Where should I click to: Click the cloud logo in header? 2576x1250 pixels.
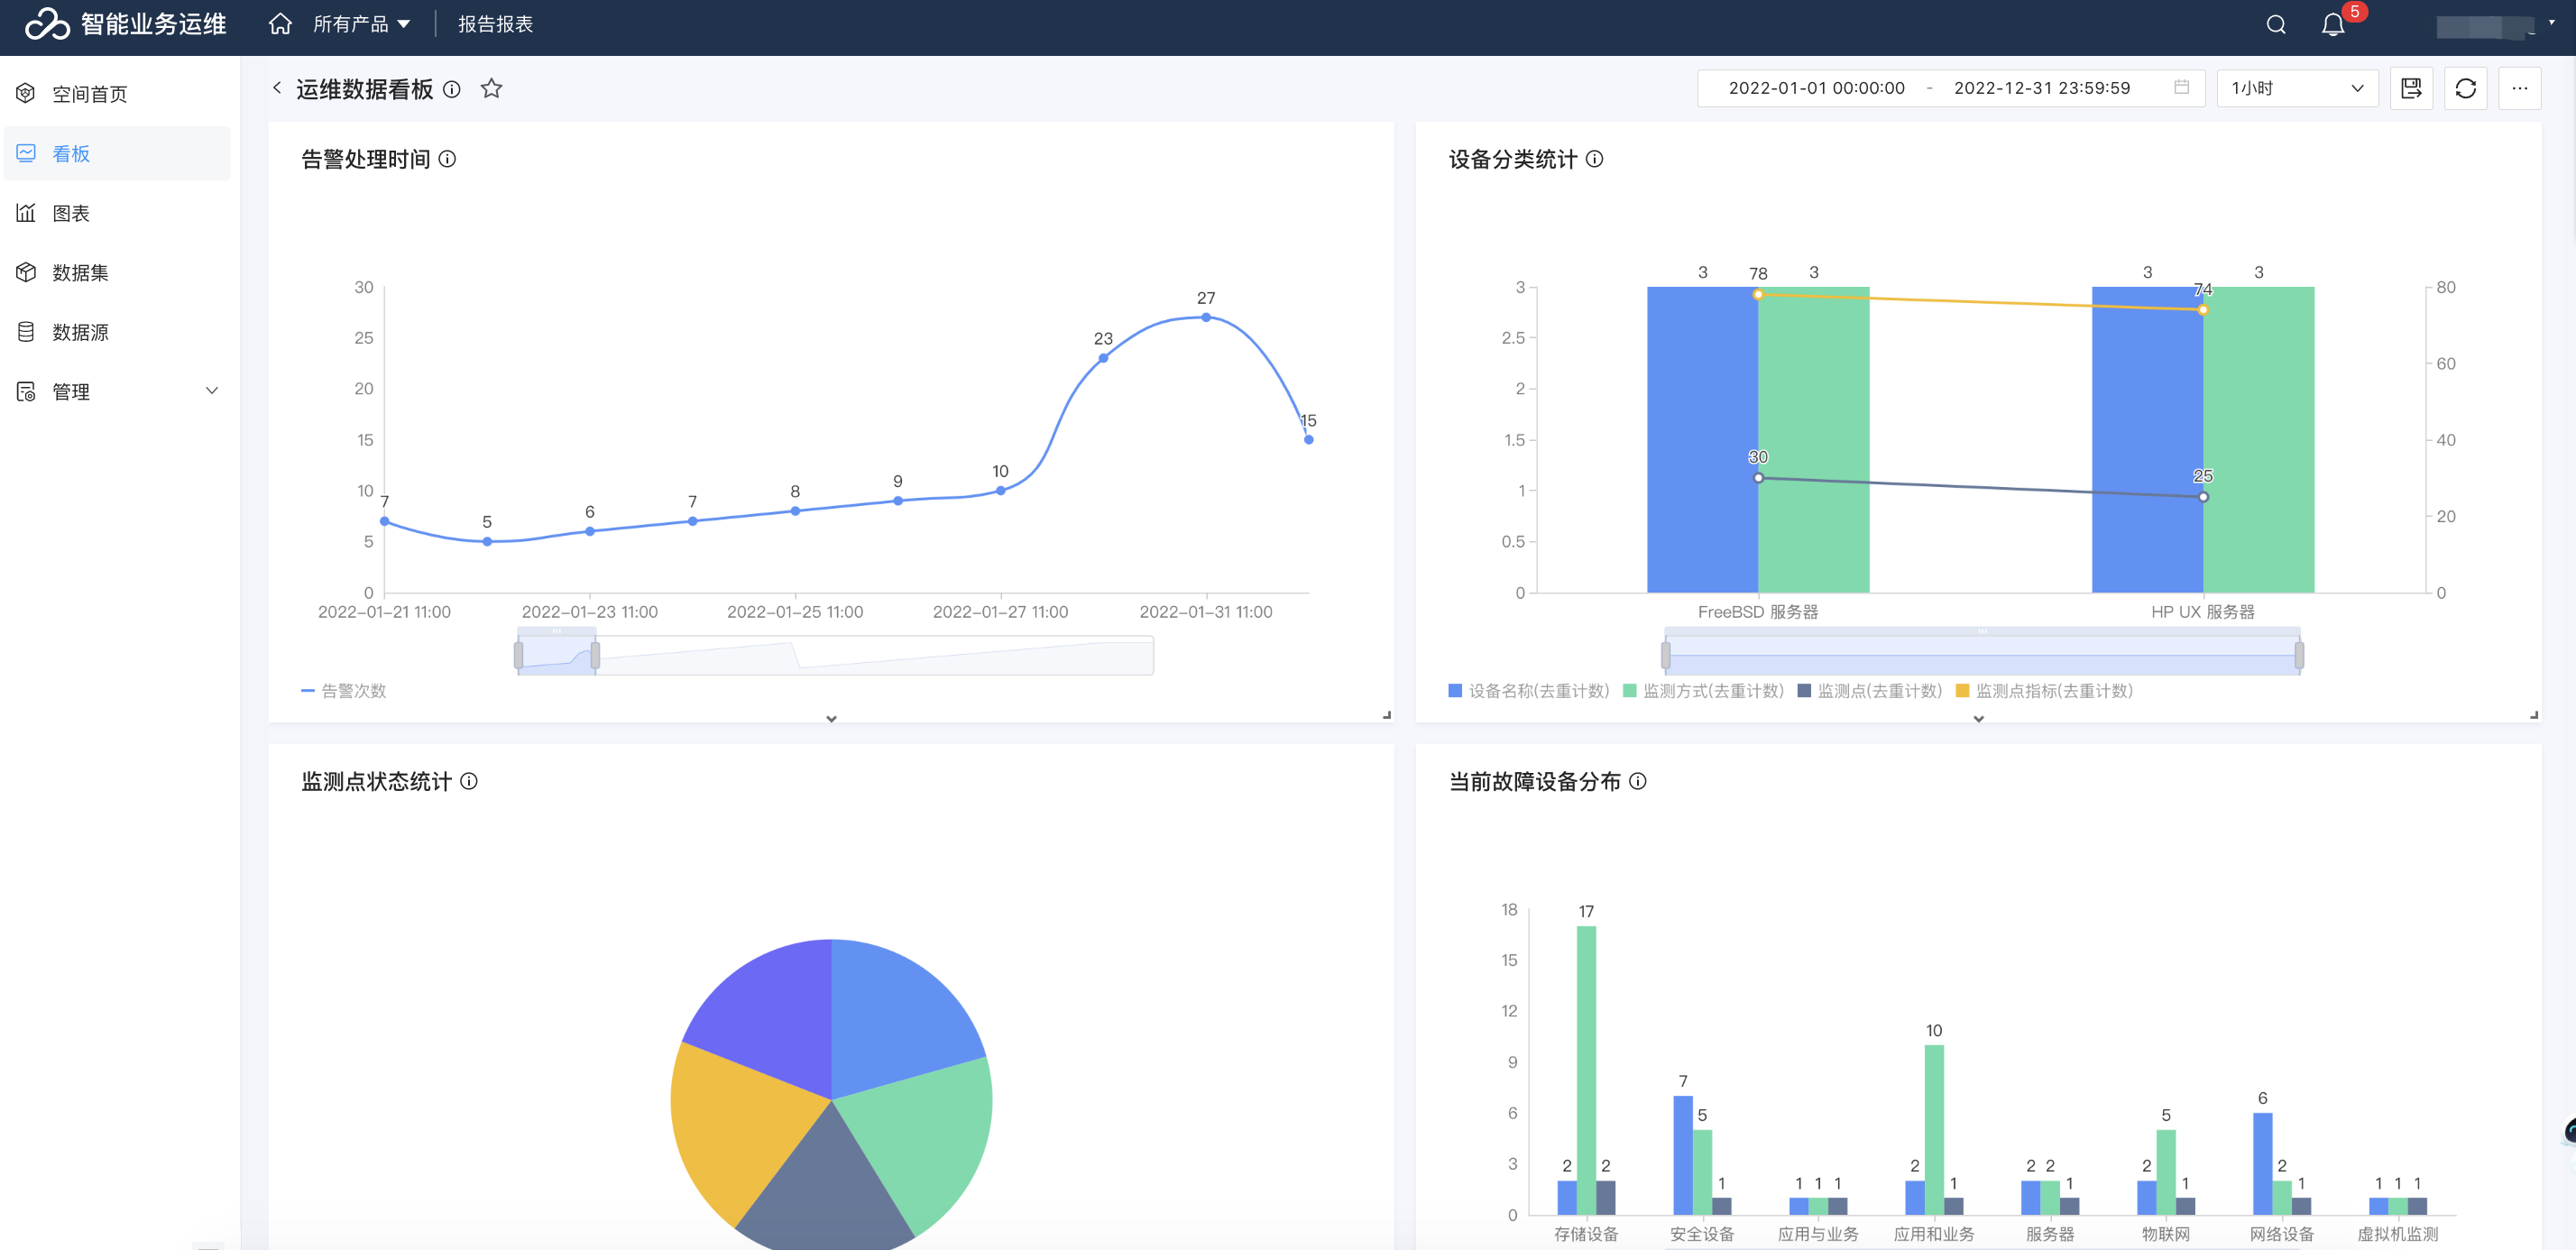coord(46,24)
